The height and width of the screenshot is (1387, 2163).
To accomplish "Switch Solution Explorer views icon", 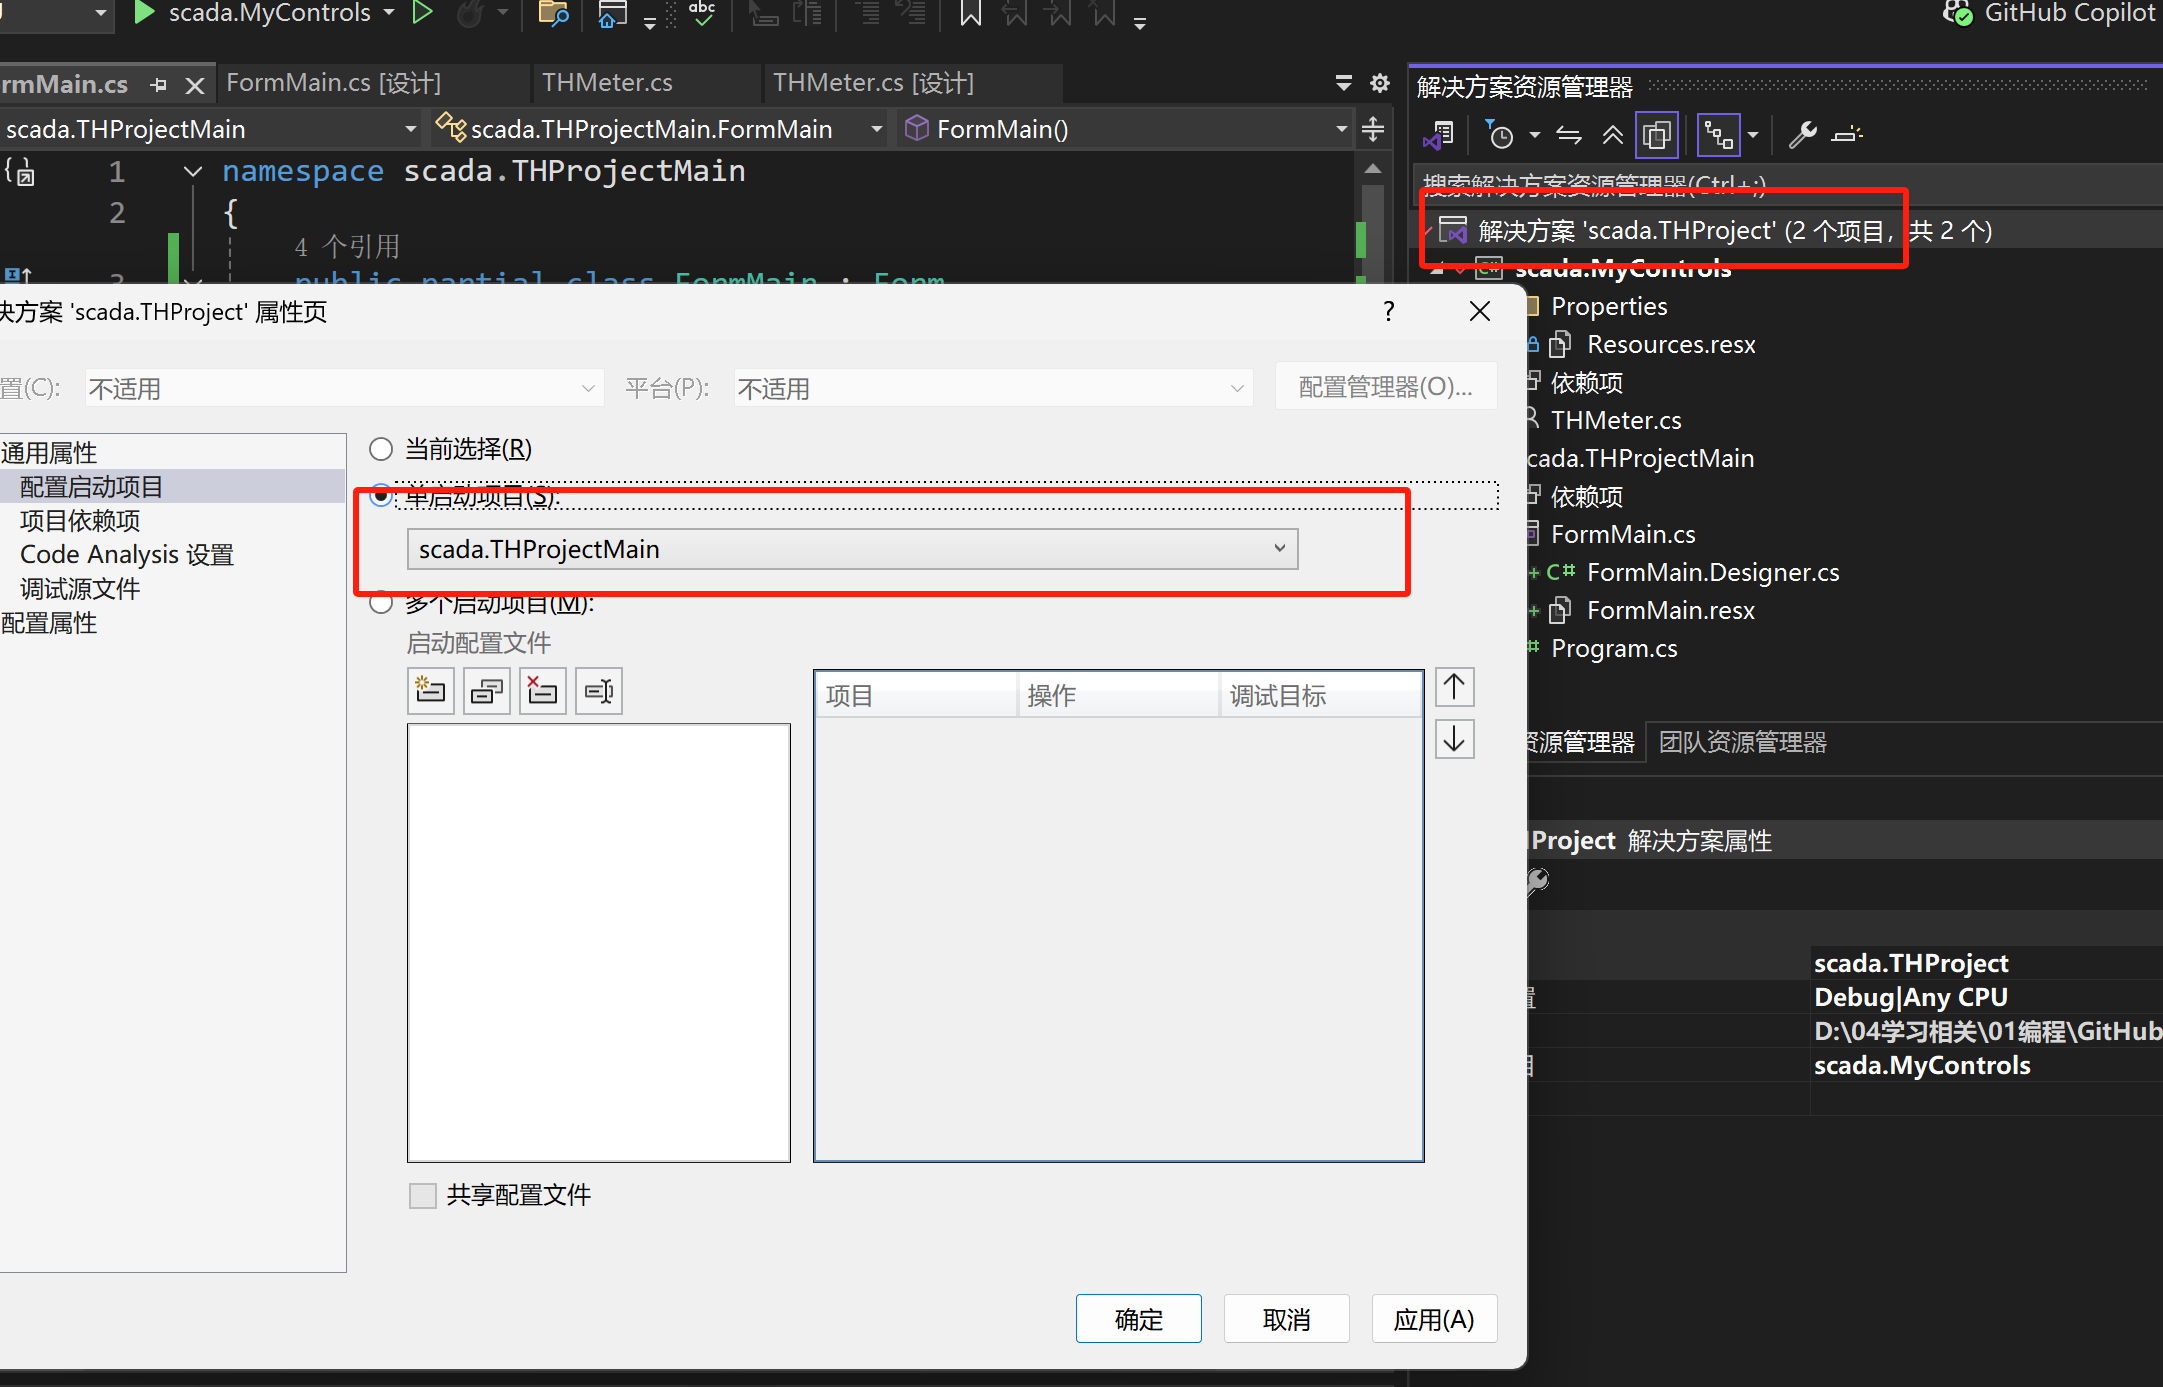I will tap(1440, 134).
